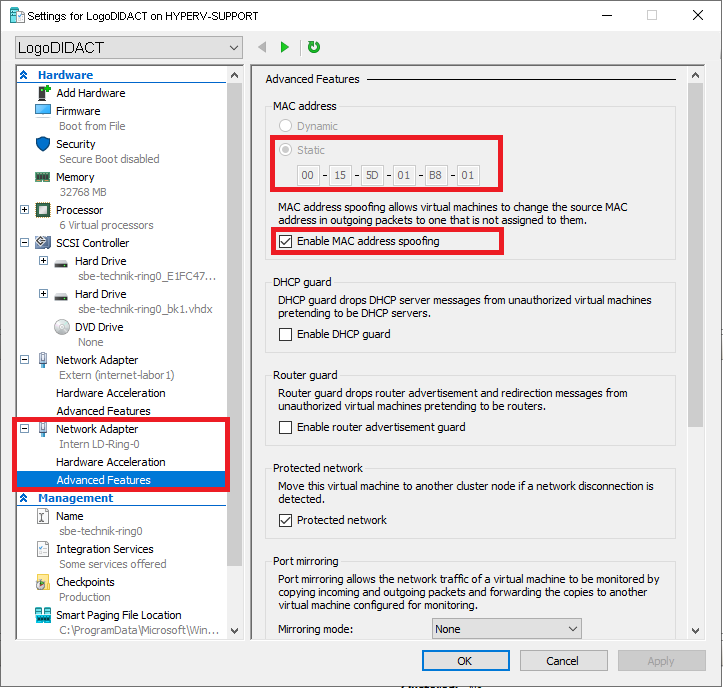Click the green Start VM arrow icon

pyautogui.click(x=284, y=47)
